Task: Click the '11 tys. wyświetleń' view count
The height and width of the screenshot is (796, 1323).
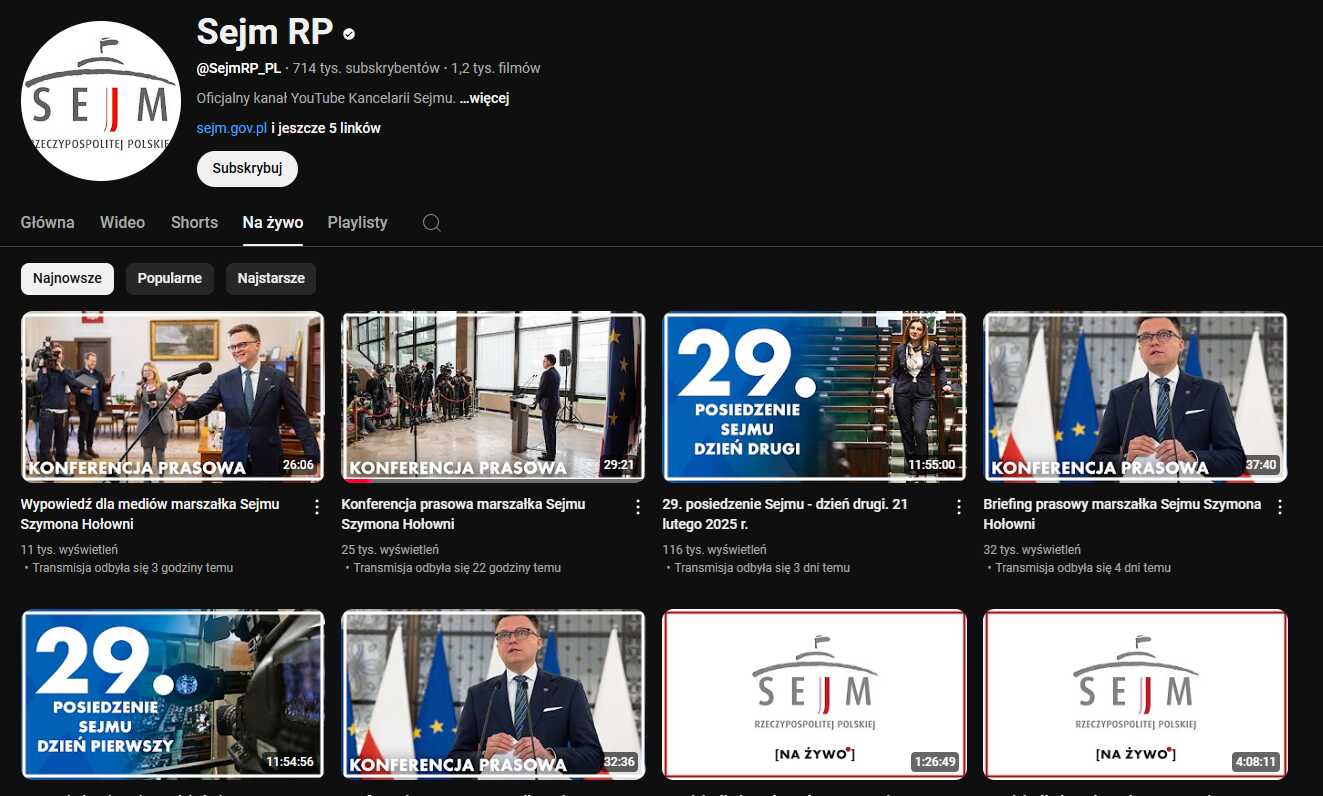Action: point(69,549)
